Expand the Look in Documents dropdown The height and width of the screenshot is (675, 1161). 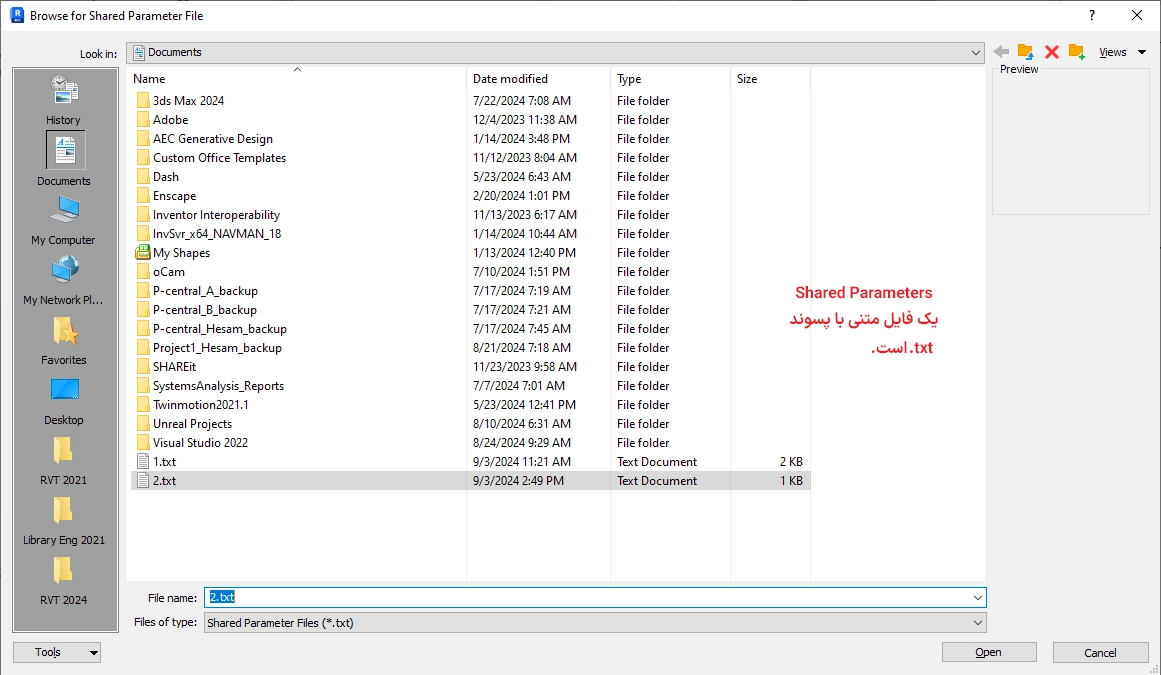pos(975,52)
